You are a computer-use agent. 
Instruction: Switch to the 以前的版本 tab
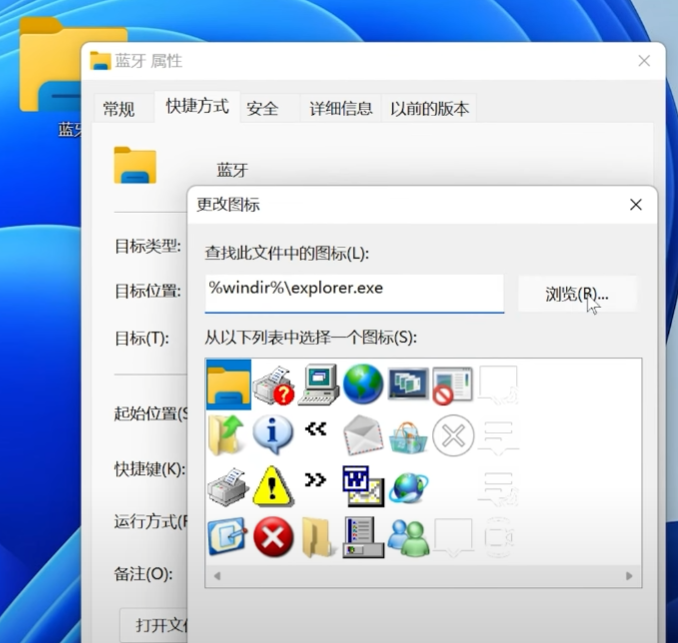click(x=429, y=109)
